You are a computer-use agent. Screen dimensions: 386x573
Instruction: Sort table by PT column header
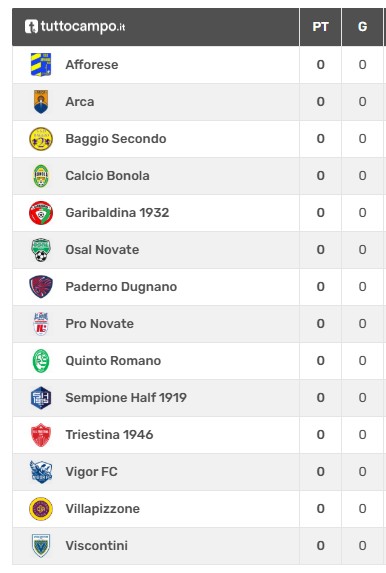[x=321, y=27]
